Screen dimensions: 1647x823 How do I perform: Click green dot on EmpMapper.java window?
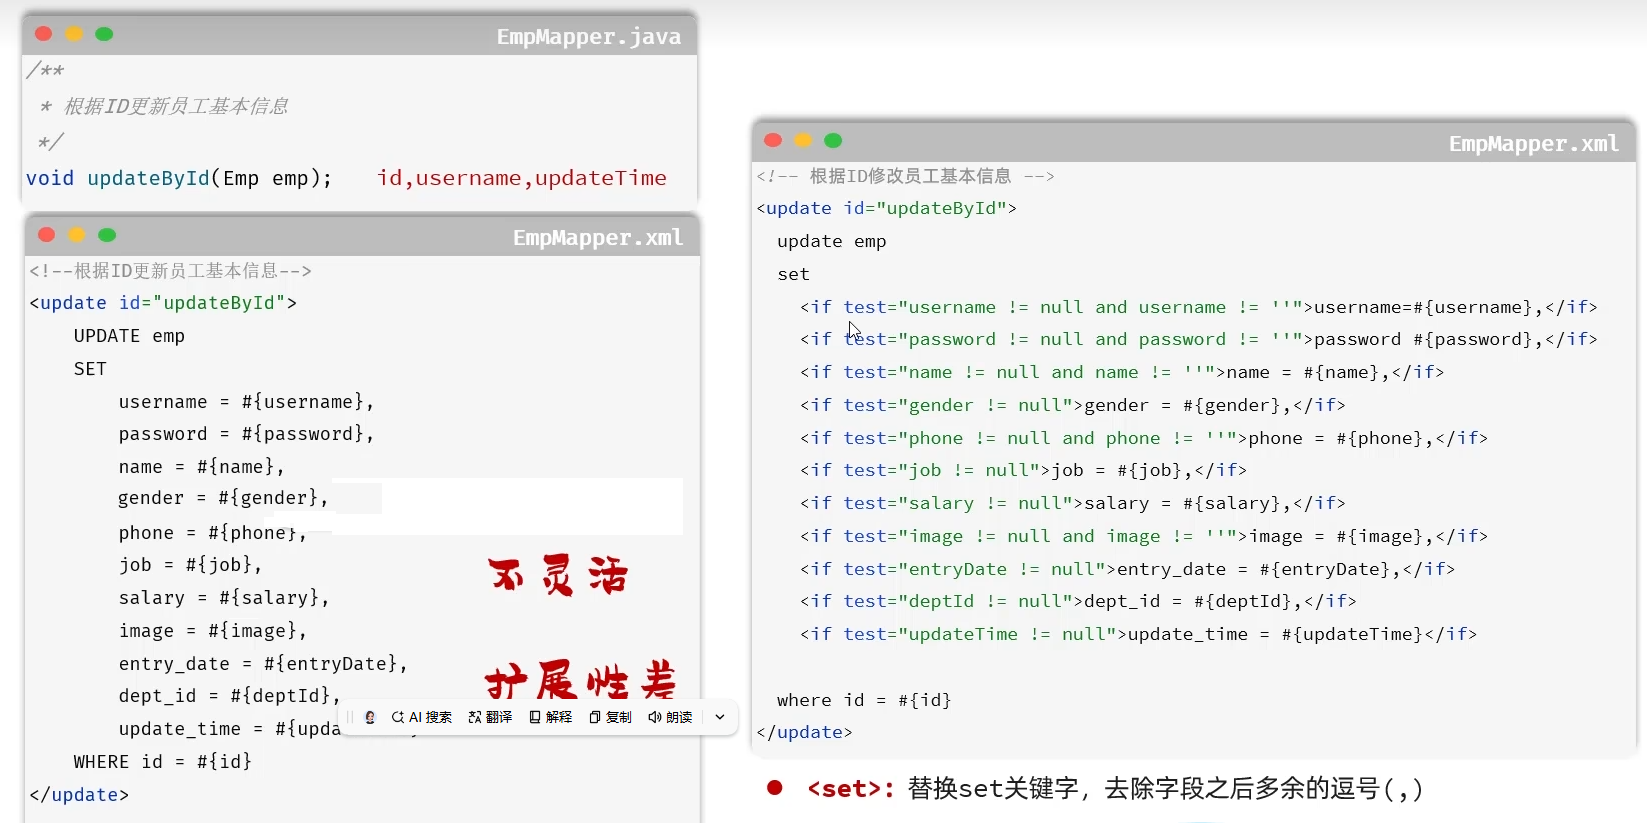(x=104, y=34)
